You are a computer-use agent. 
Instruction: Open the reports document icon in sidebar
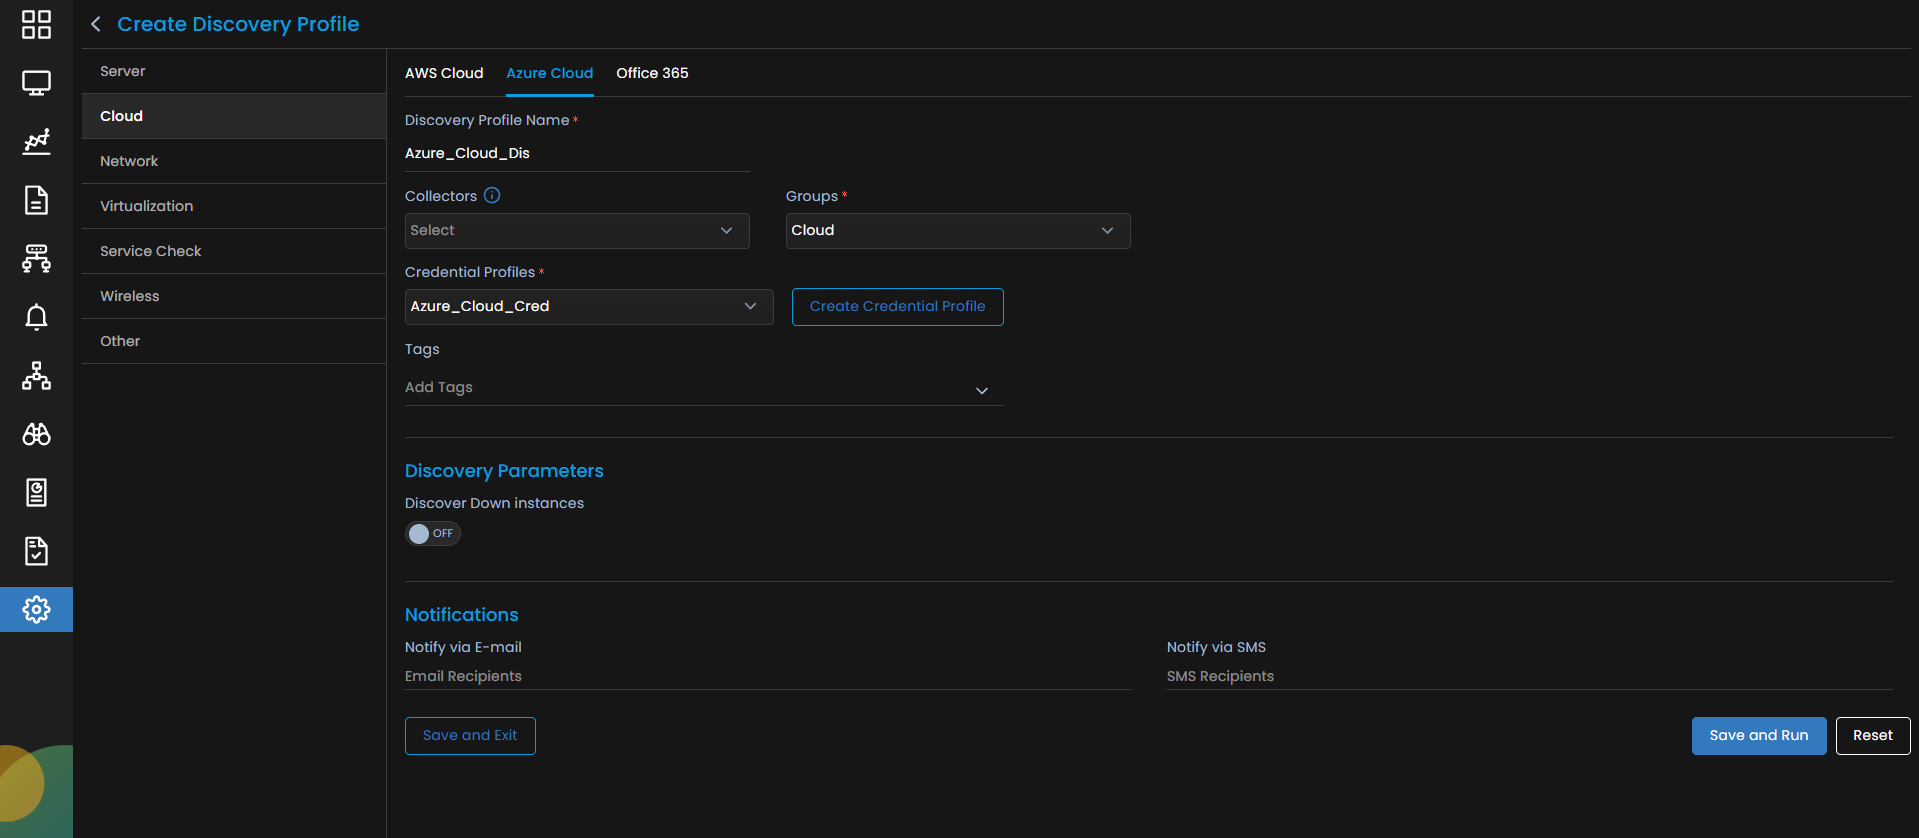[36, 200]
